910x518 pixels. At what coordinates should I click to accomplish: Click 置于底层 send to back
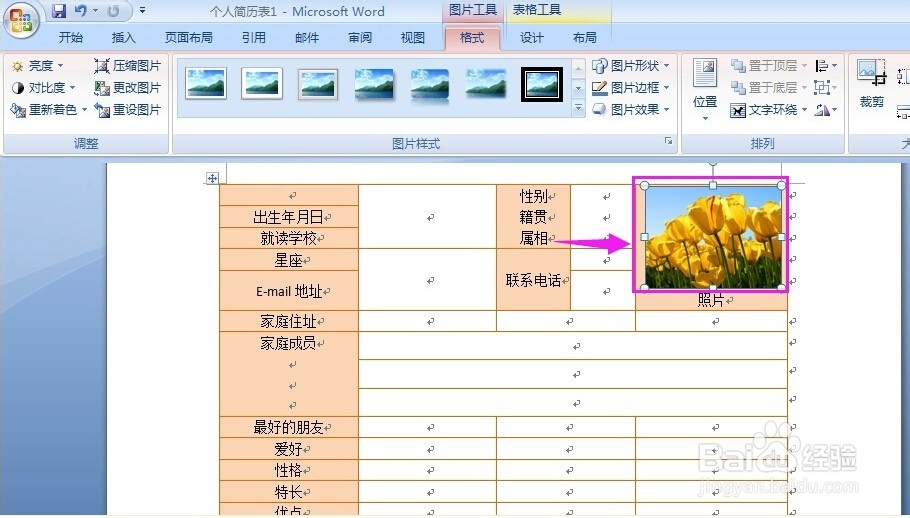coord(768,88)
